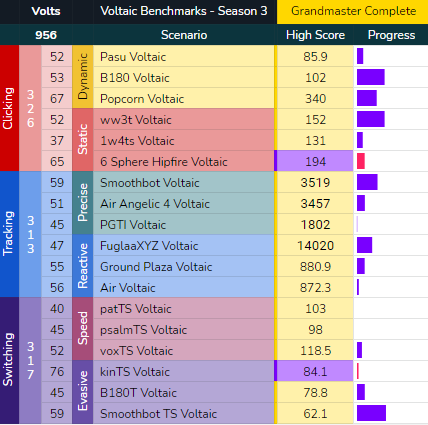Select the psalmTS Voltaic scenario
The height and width of the screenshot is (425, 428).
(x=184, y=330)
